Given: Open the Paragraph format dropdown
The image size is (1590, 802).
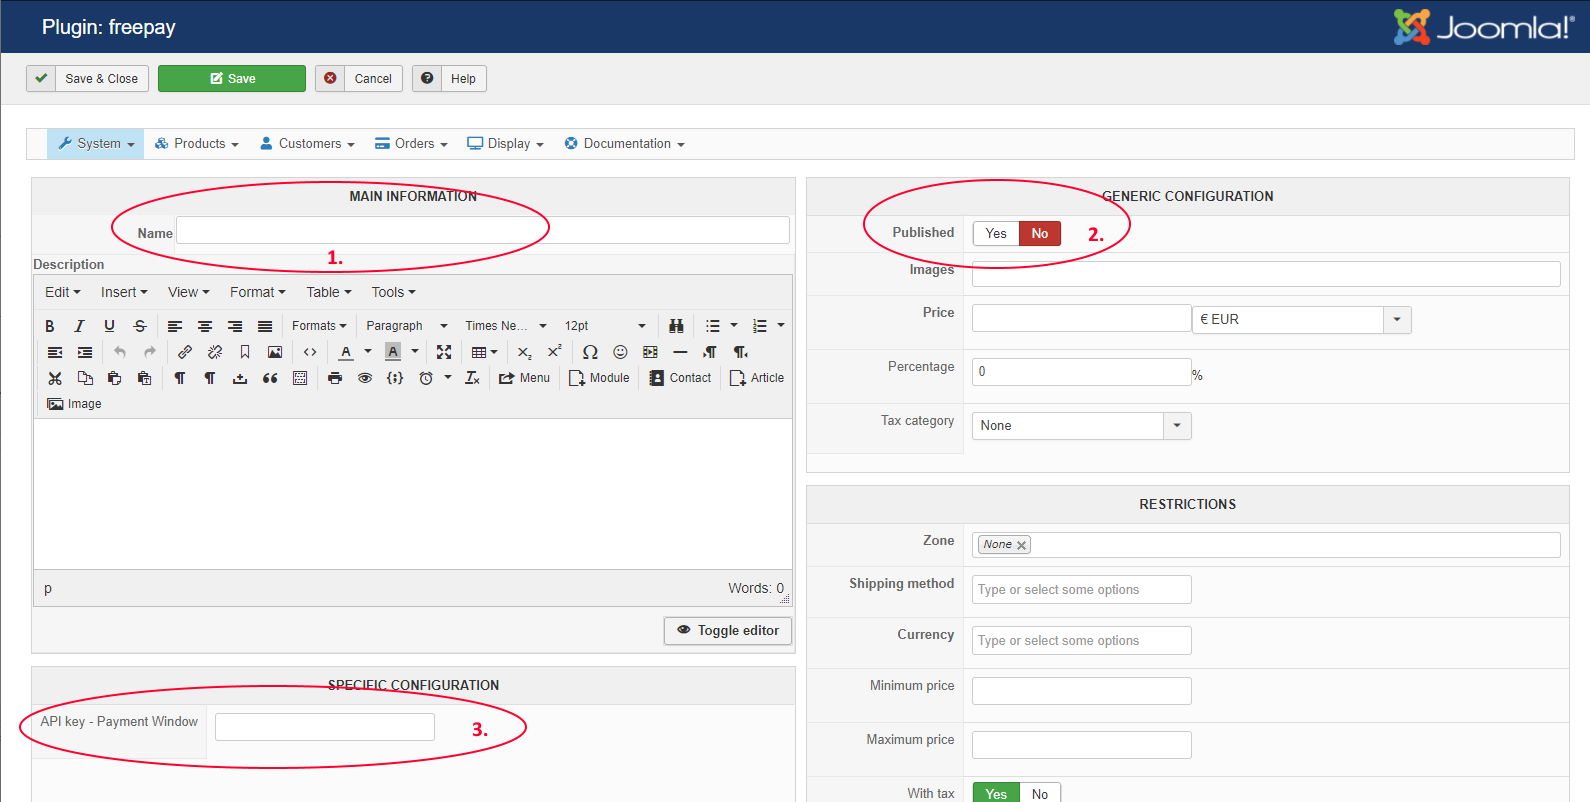Looking at the screenshot, I should (406, 326).
